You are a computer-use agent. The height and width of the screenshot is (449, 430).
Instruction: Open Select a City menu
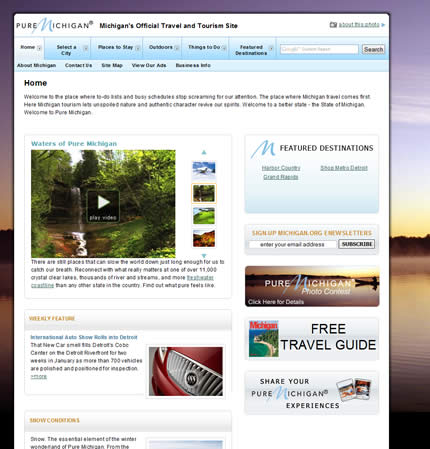click(66, 50)
